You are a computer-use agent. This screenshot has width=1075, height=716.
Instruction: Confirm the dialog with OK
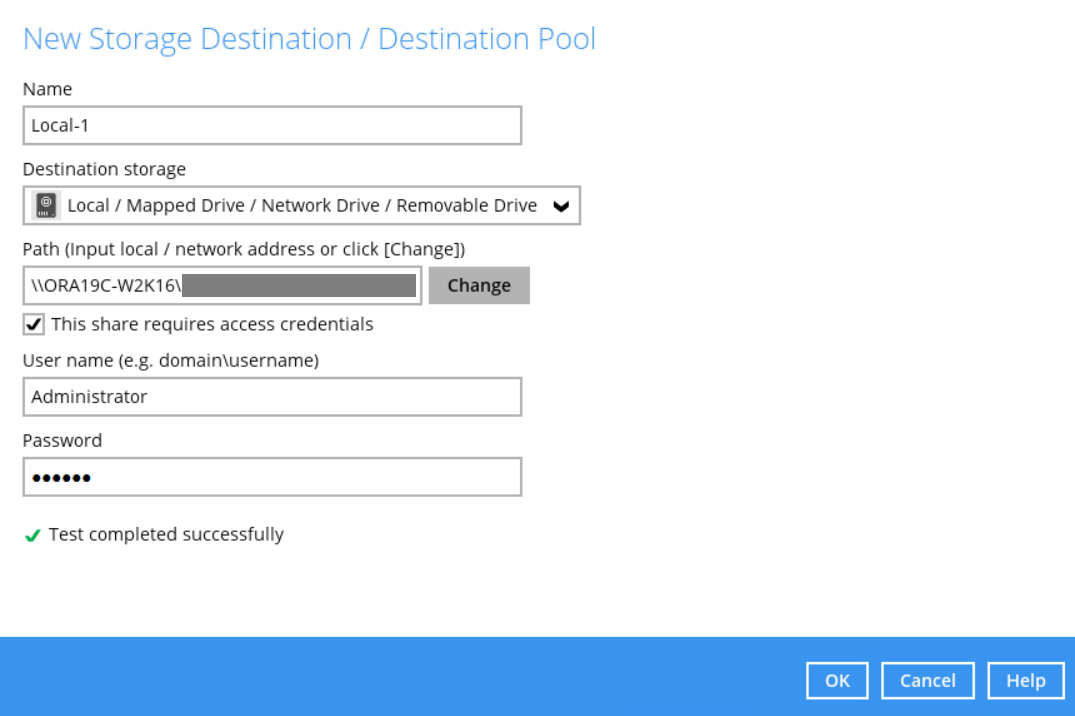837,681
